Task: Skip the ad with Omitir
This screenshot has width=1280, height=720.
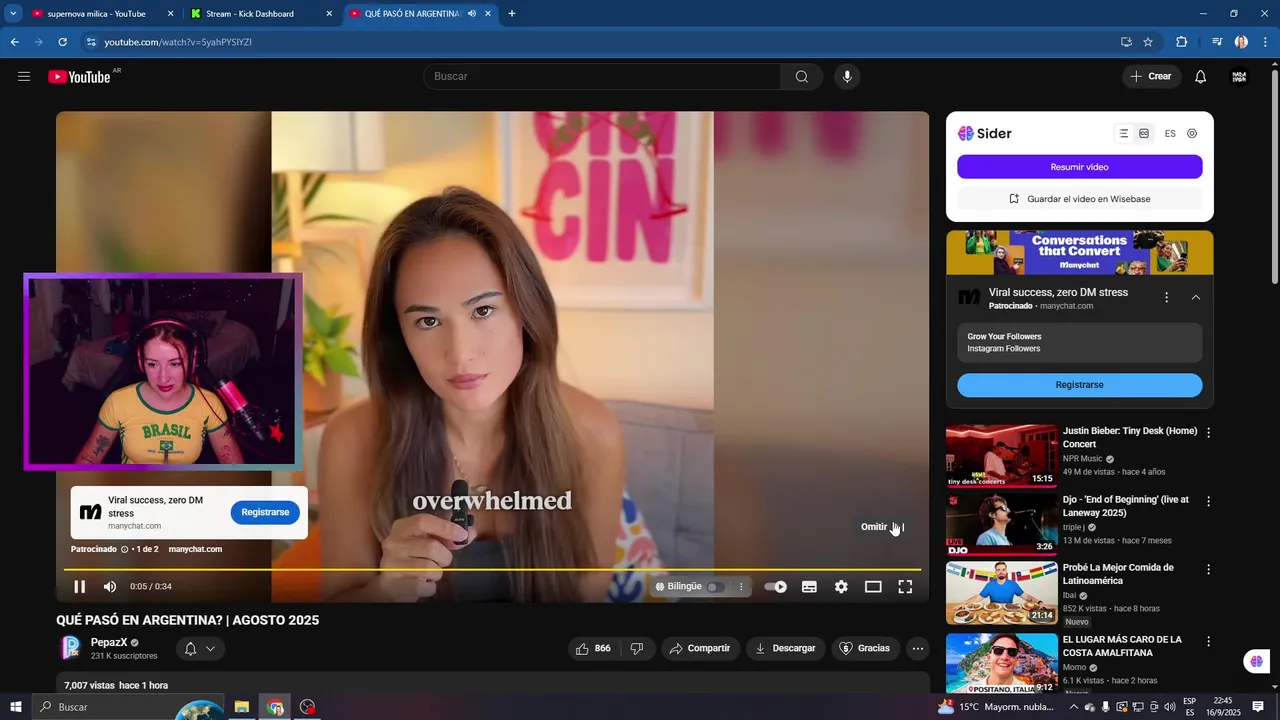Action: click(x=882, y=527)
